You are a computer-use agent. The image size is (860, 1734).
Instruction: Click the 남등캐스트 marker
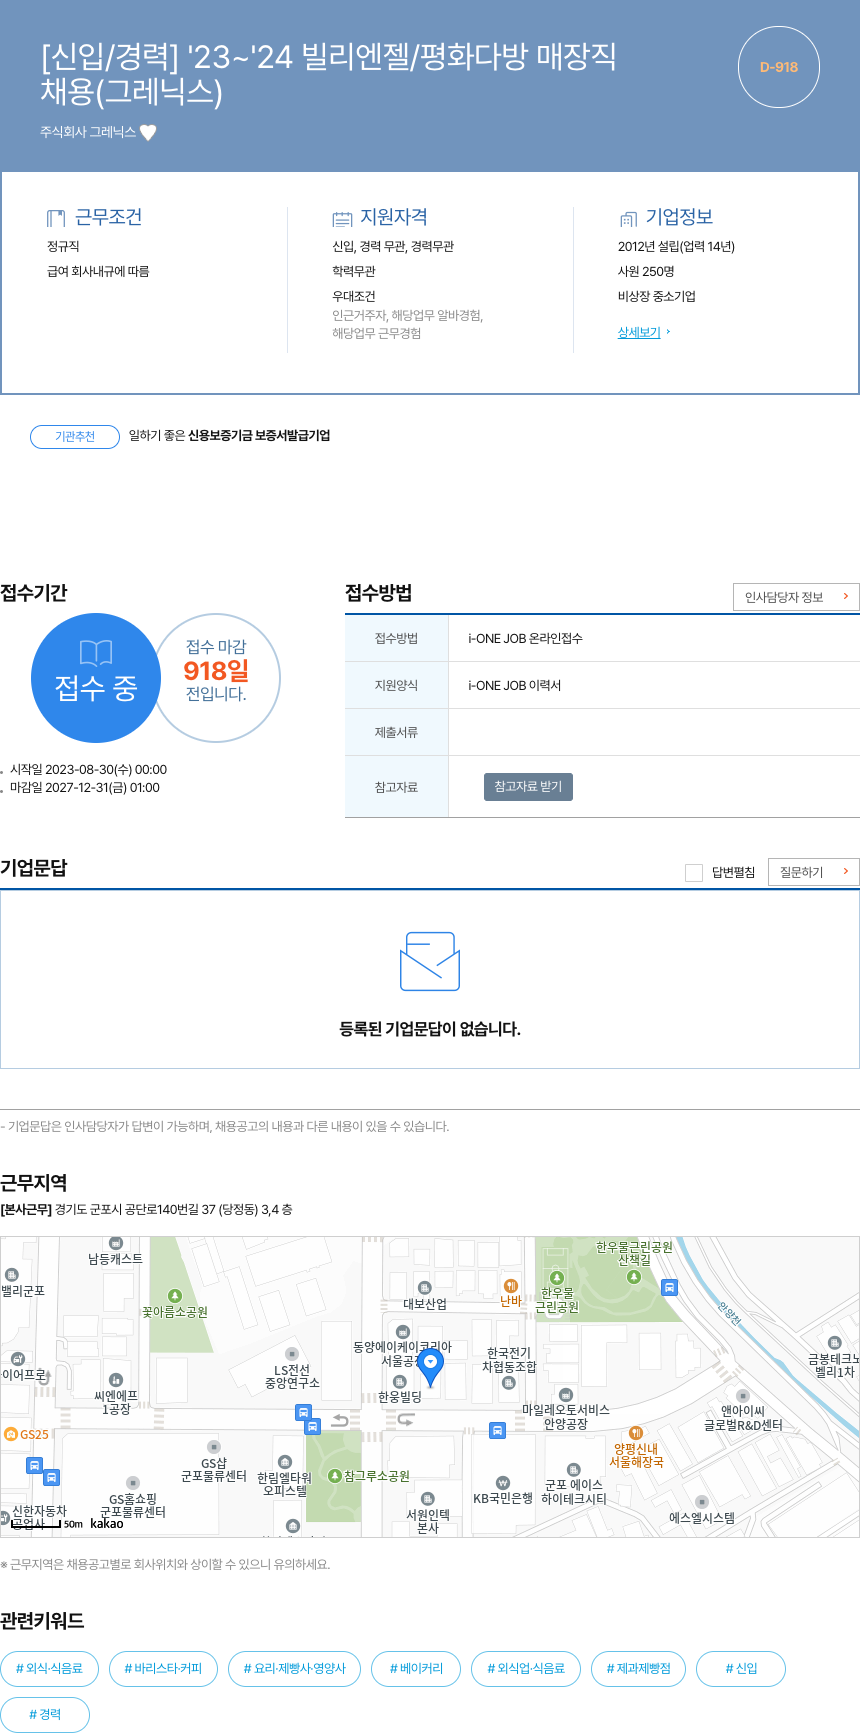pos(115,1243)
